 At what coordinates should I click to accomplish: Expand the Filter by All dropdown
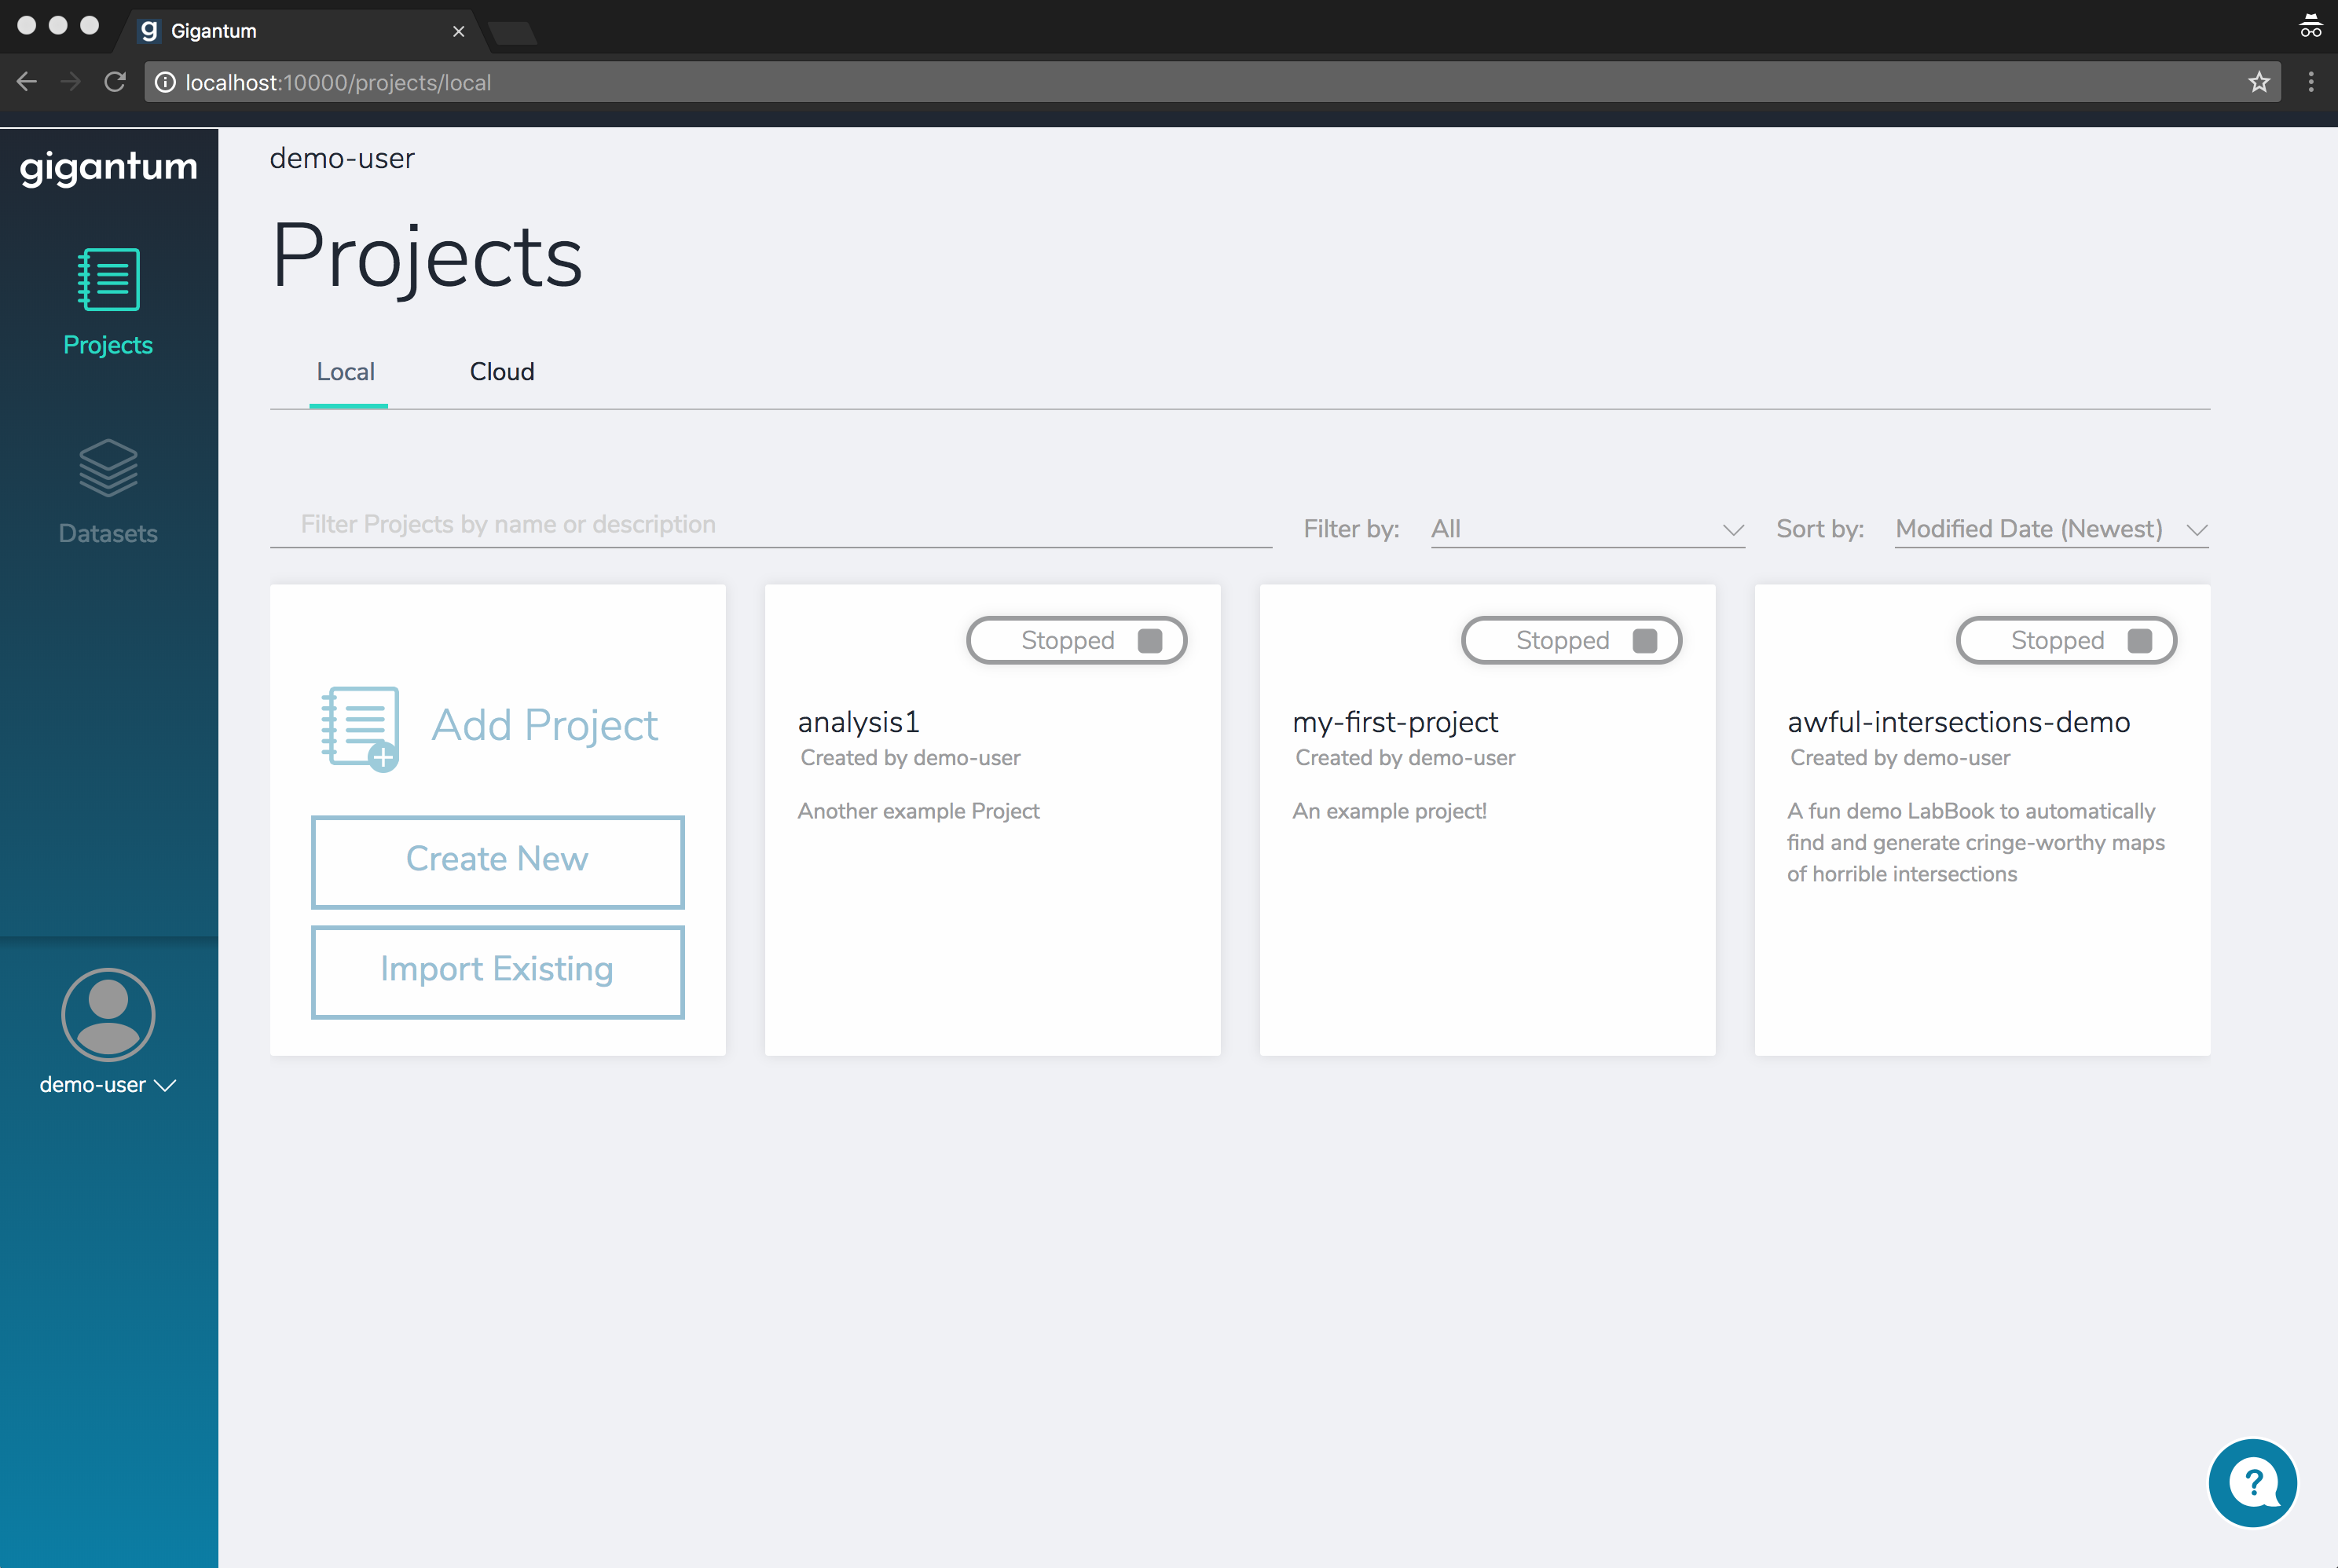[1587, 529]
